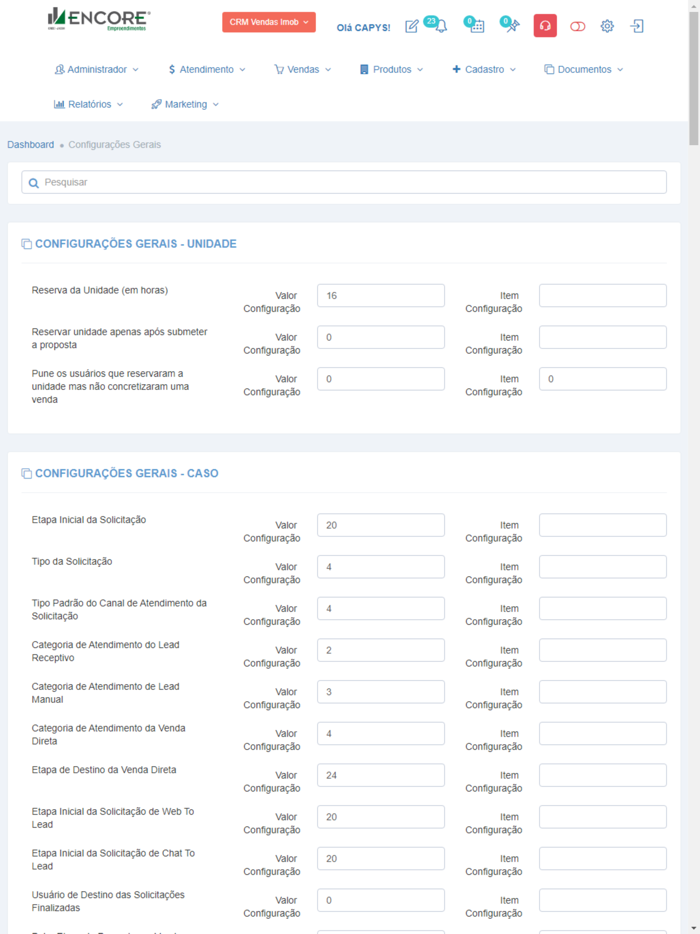Click Reserva da Unidade value field

tap(380, 296)
